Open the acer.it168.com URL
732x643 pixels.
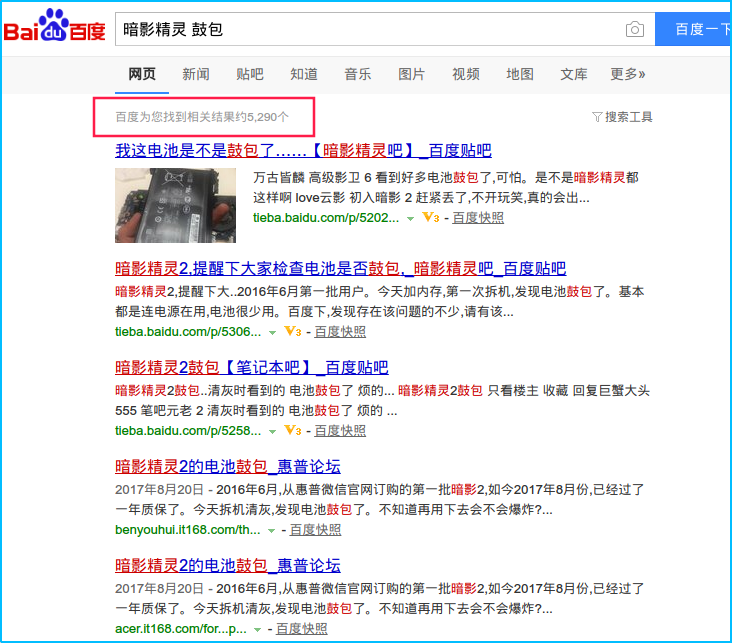pyautogui.click(x=181, y=629)
